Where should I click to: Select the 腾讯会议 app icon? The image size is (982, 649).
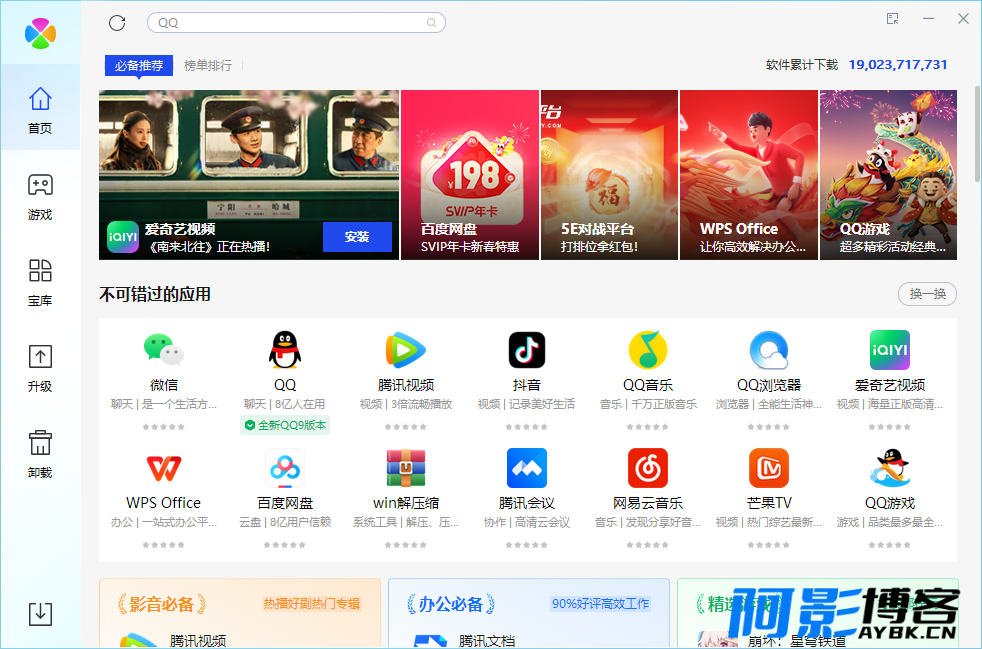tap(527, 468)
